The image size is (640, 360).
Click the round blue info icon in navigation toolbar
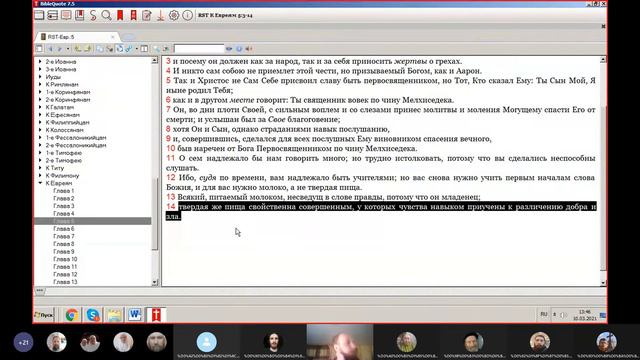(239, 49)
